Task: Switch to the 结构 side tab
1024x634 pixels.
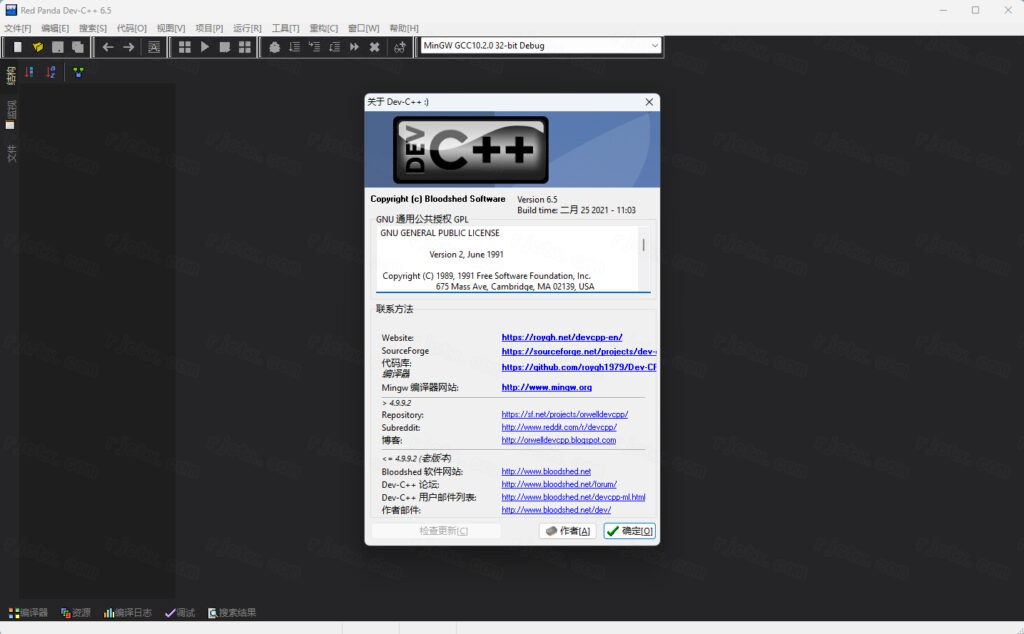Action: (10, 75)
